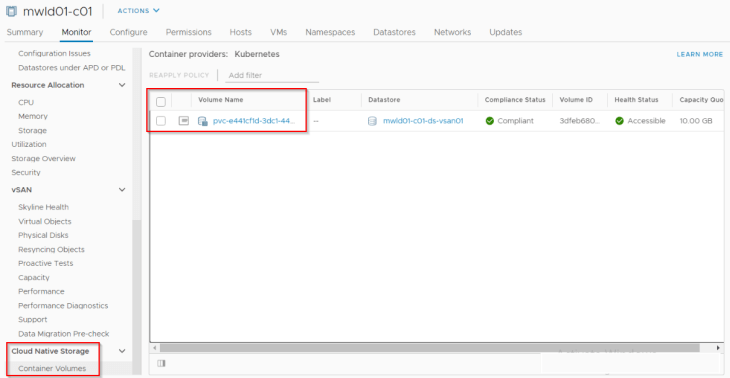
Task: Open the column chooser icon below the table
Action: coord(161,363)
